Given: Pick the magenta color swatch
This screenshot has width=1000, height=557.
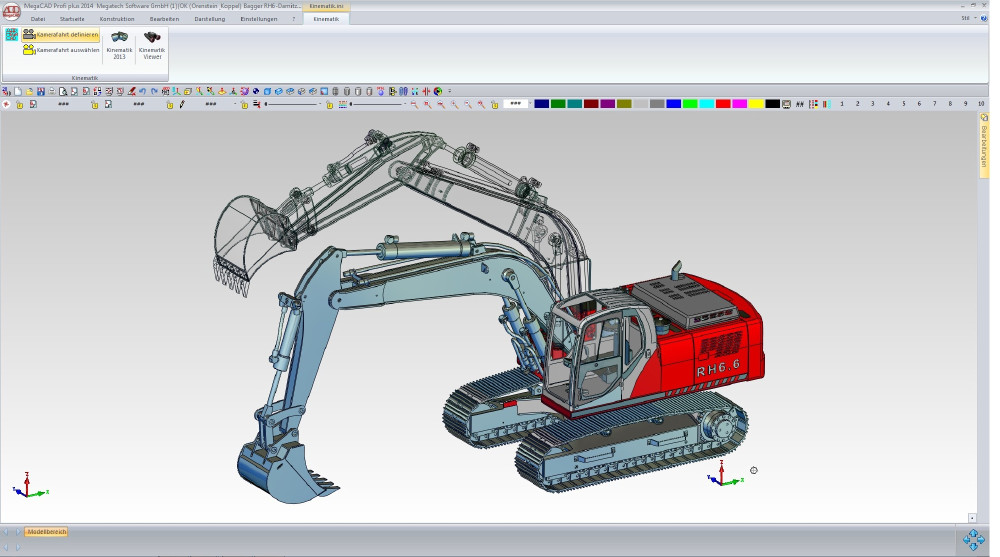Looking at the screenshot, I should (x=740, y=103).
